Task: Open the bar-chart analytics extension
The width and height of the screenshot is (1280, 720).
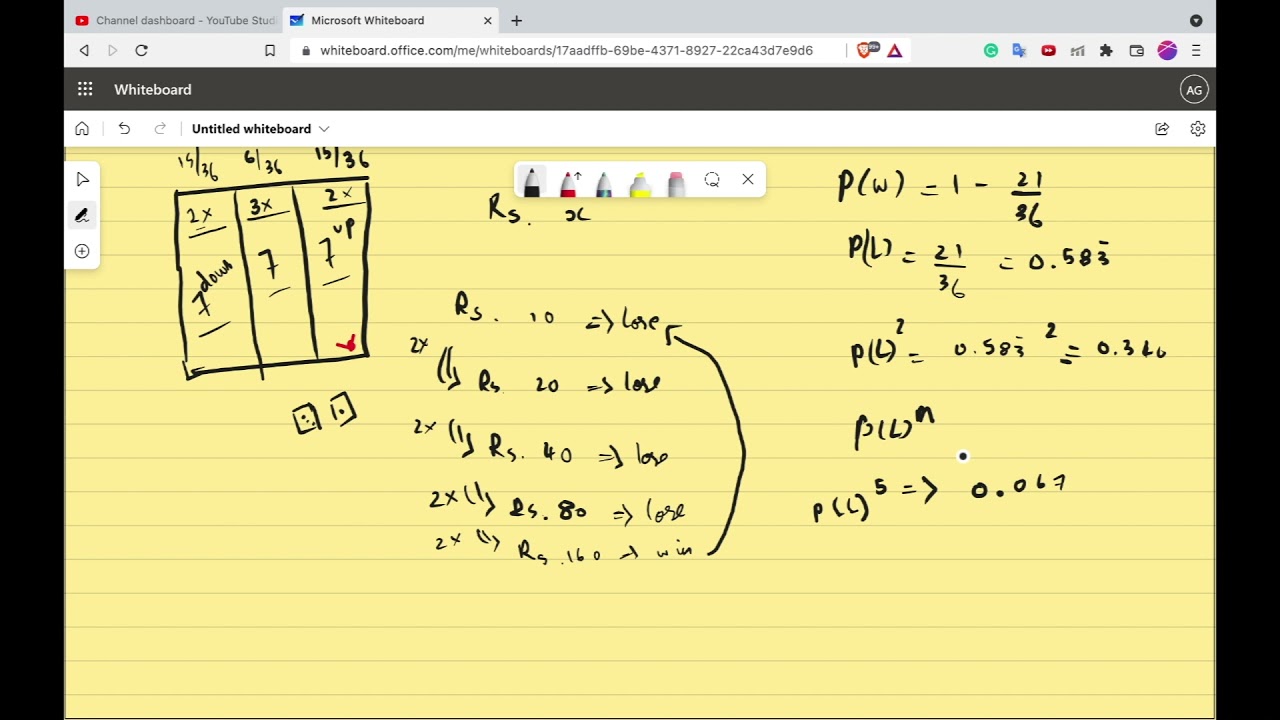Action: tap(1077, 50)
